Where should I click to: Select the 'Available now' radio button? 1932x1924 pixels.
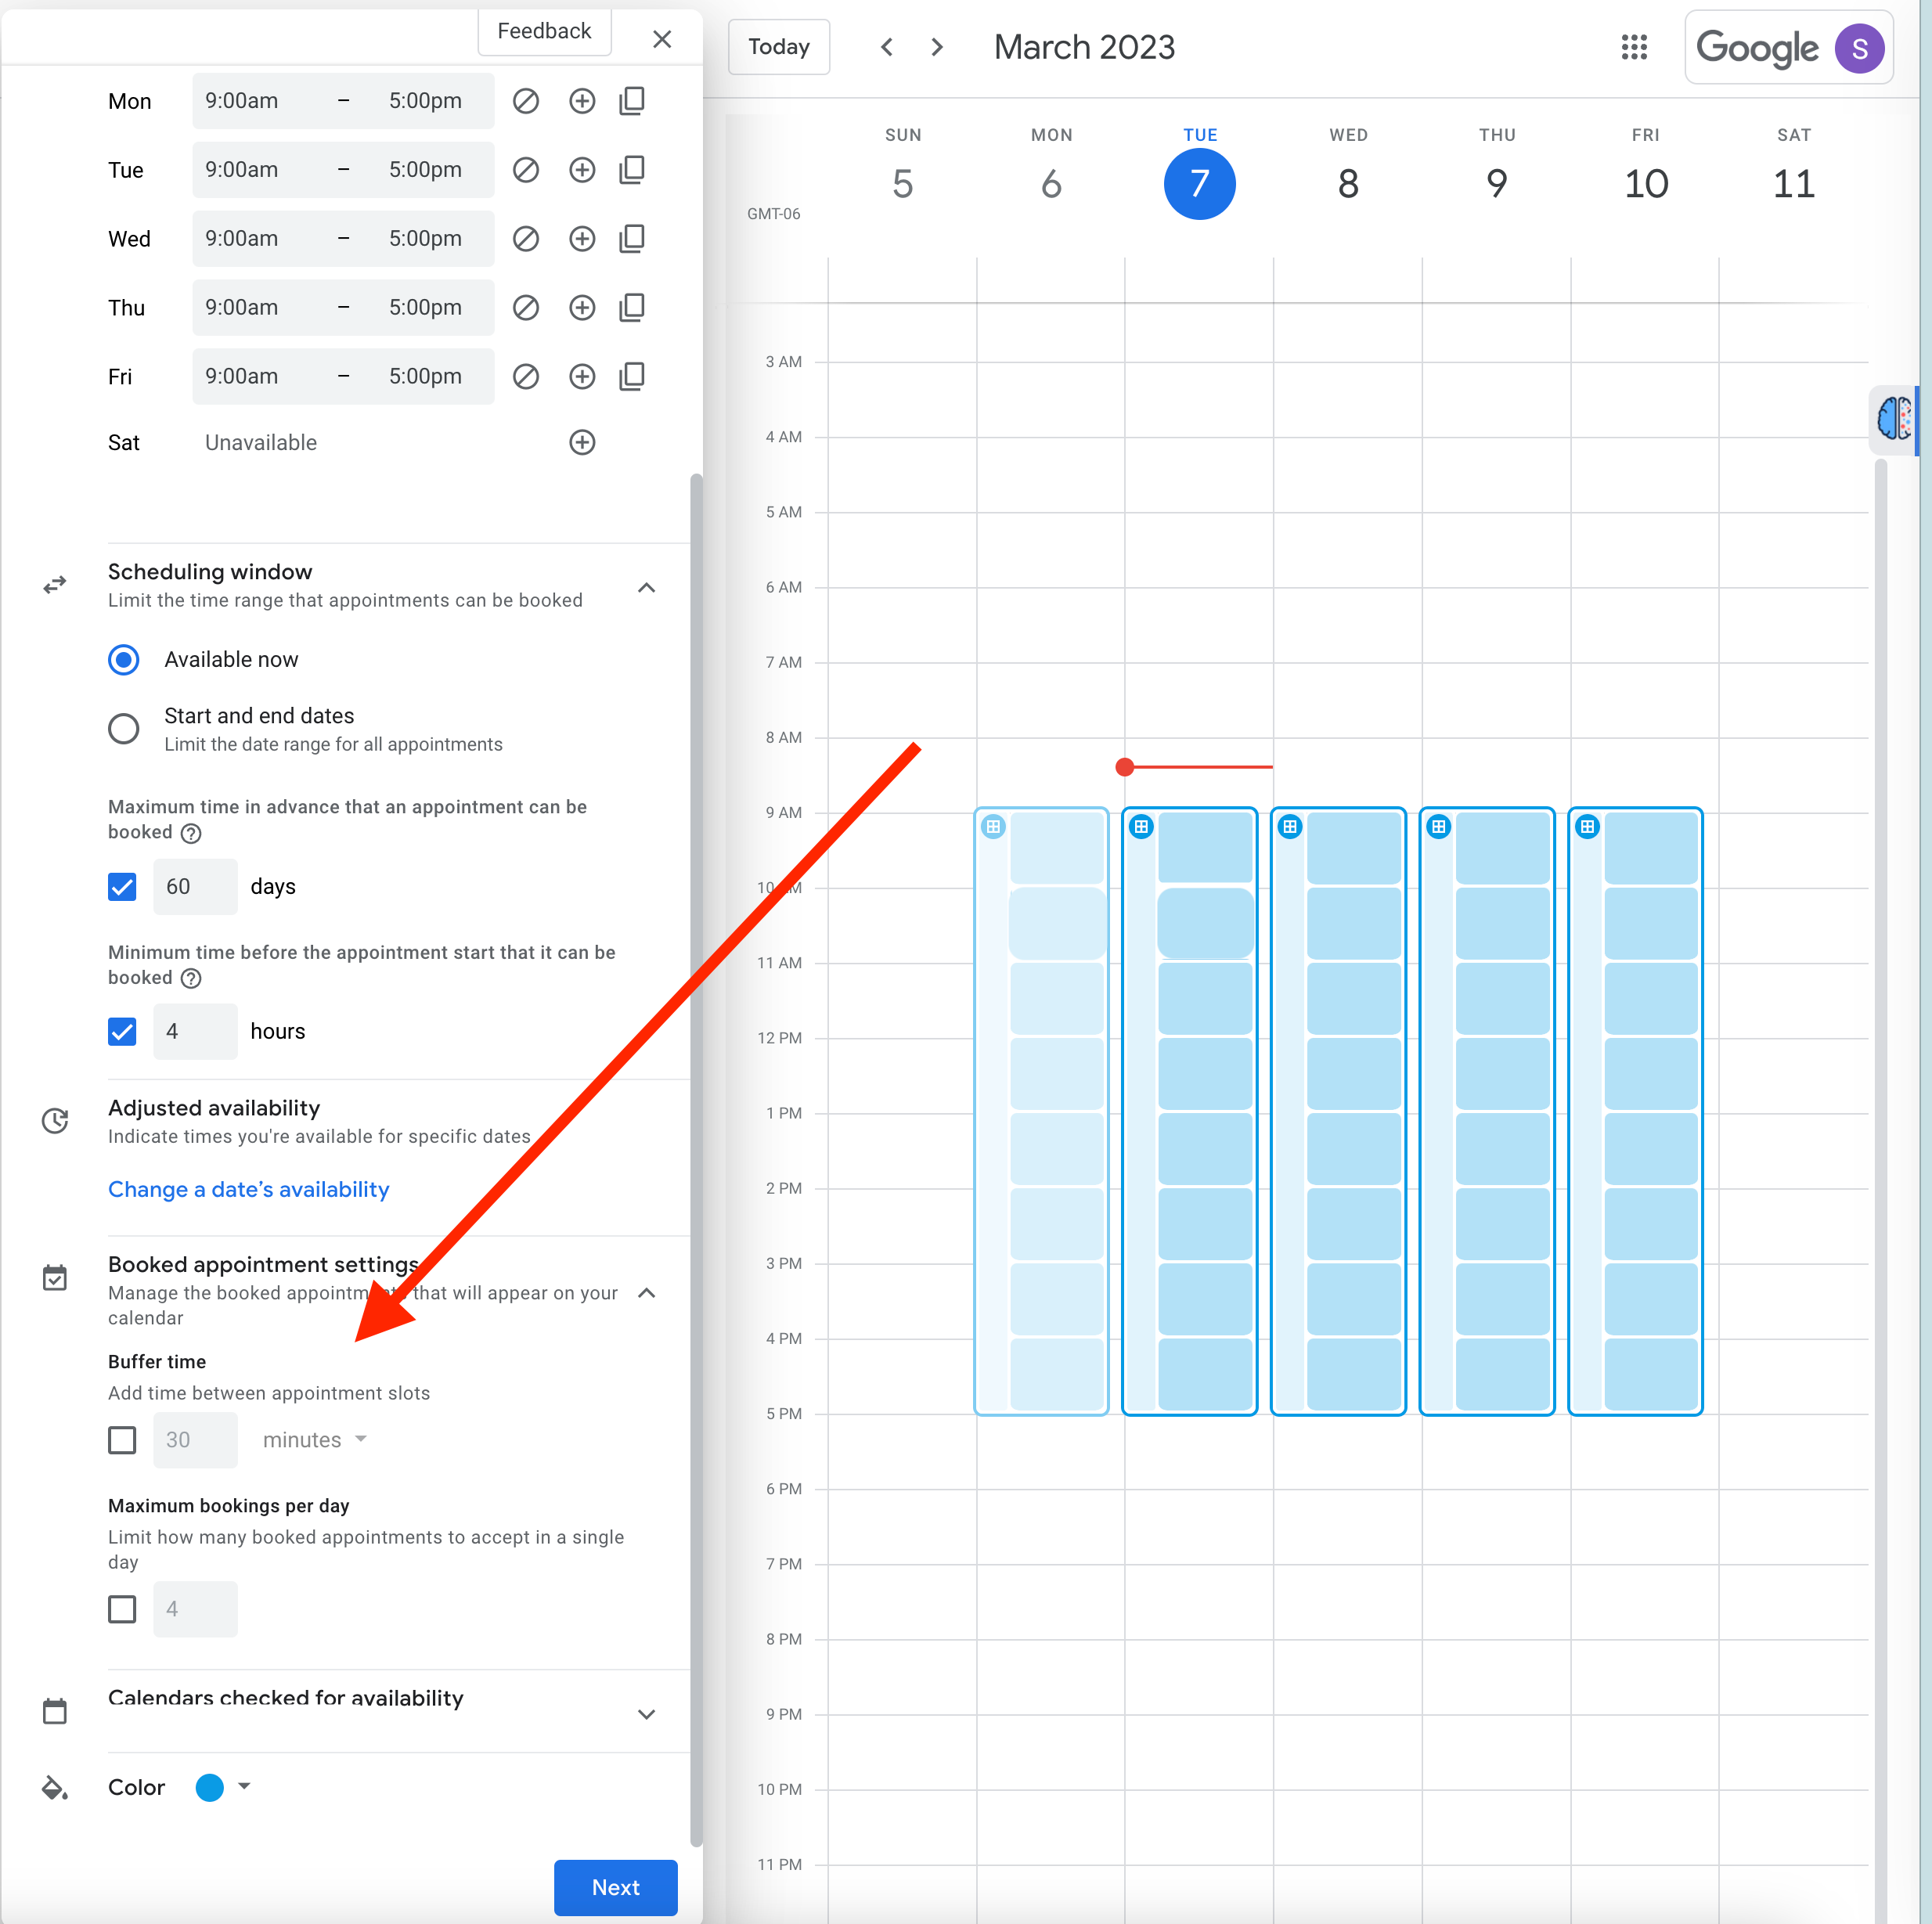[124, 659]
